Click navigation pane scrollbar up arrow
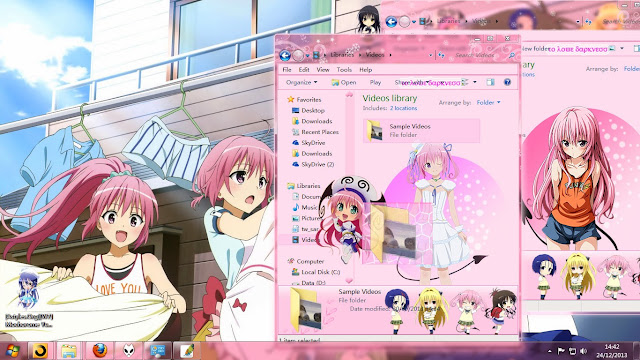 [x=349, y=95]
